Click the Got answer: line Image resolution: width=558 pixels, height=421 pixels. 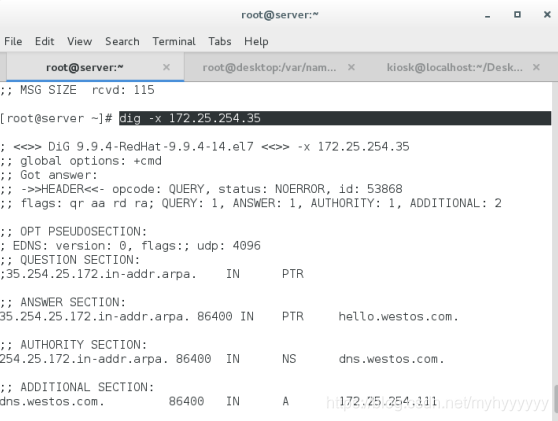tap(49, 175)
